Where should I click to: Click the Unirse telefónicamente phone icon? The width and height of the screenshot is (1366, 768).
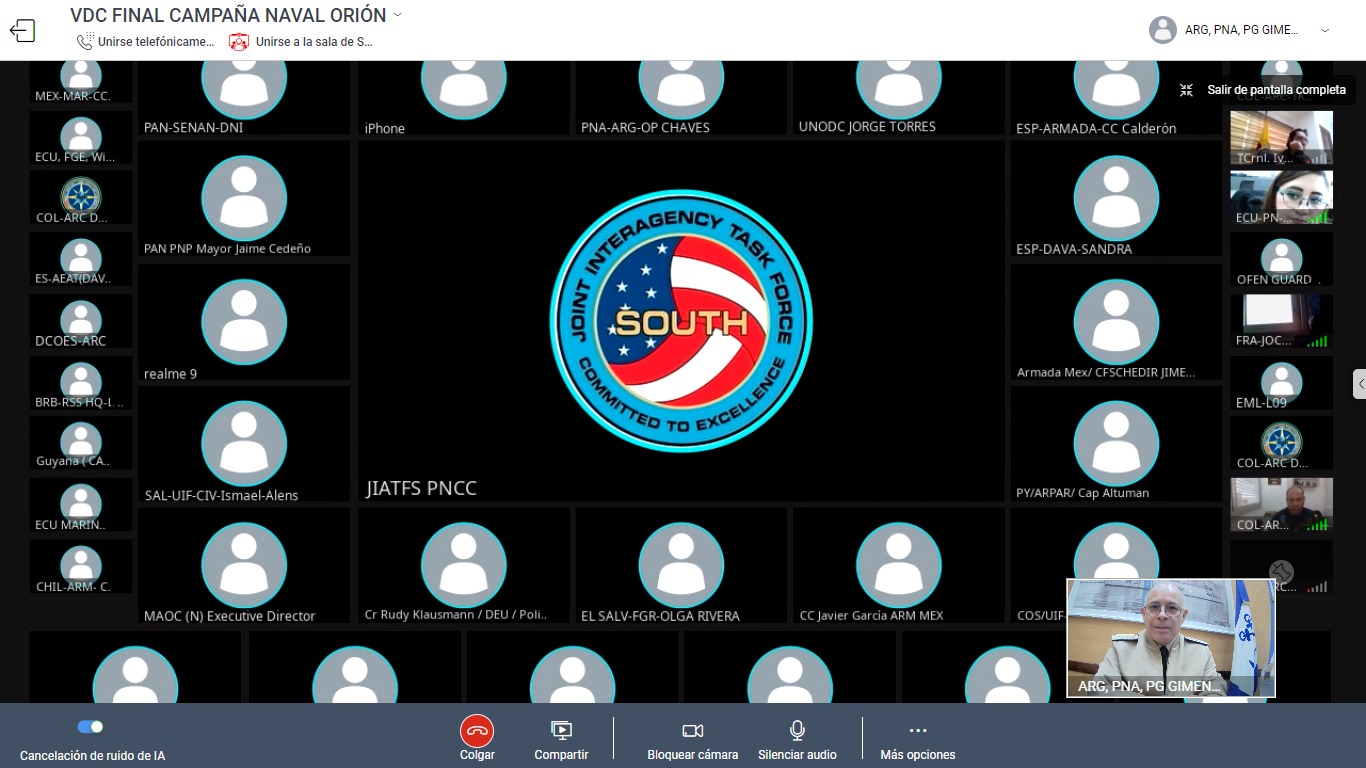[85, 42]
